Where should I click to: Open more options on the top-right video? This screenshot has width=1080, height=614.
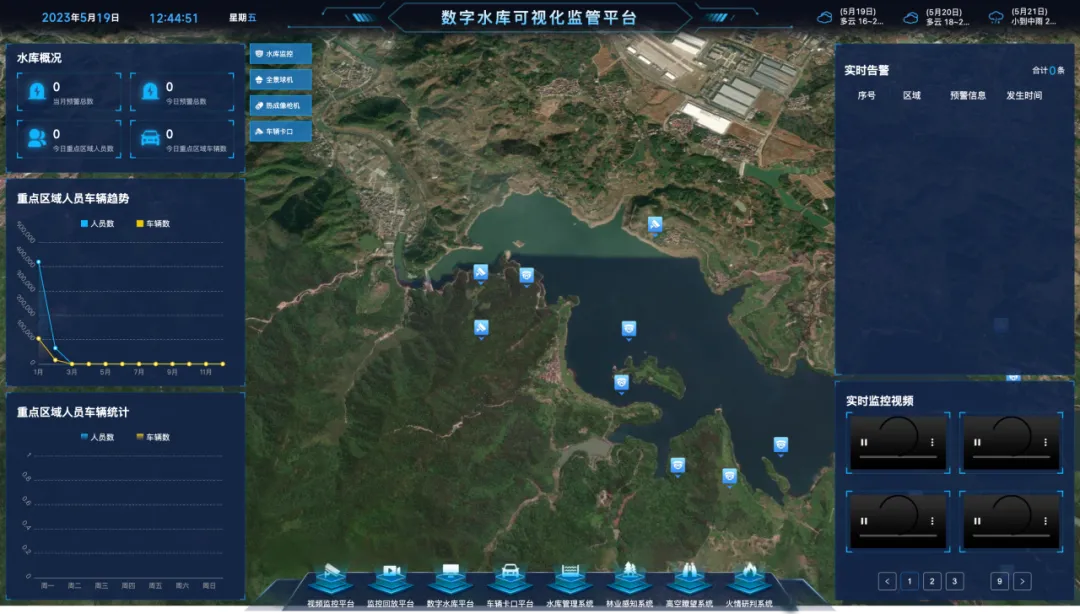click(1045, 442)
